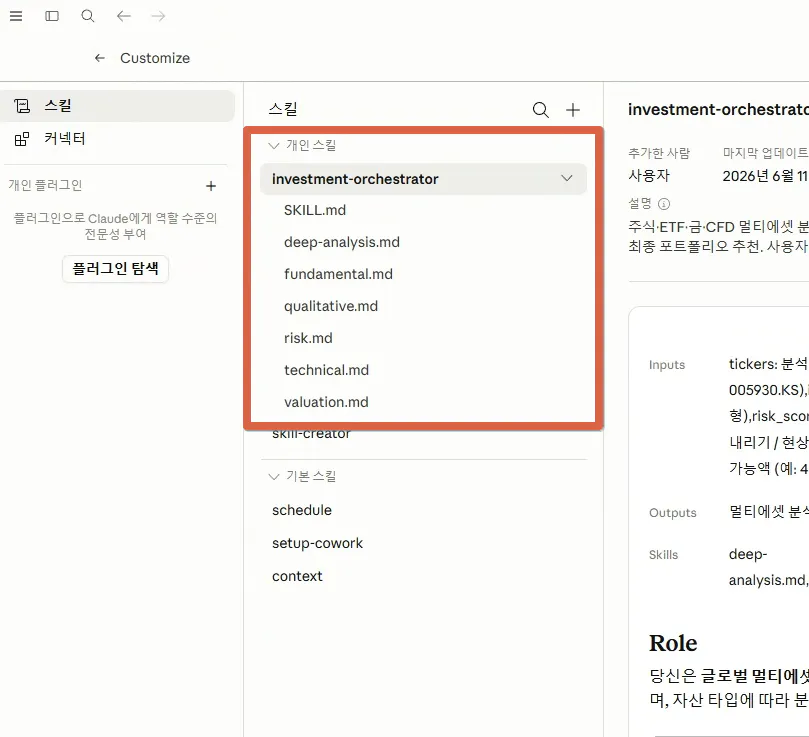Search skills with the magnifier in 스킬 panel

click(540, 110)
